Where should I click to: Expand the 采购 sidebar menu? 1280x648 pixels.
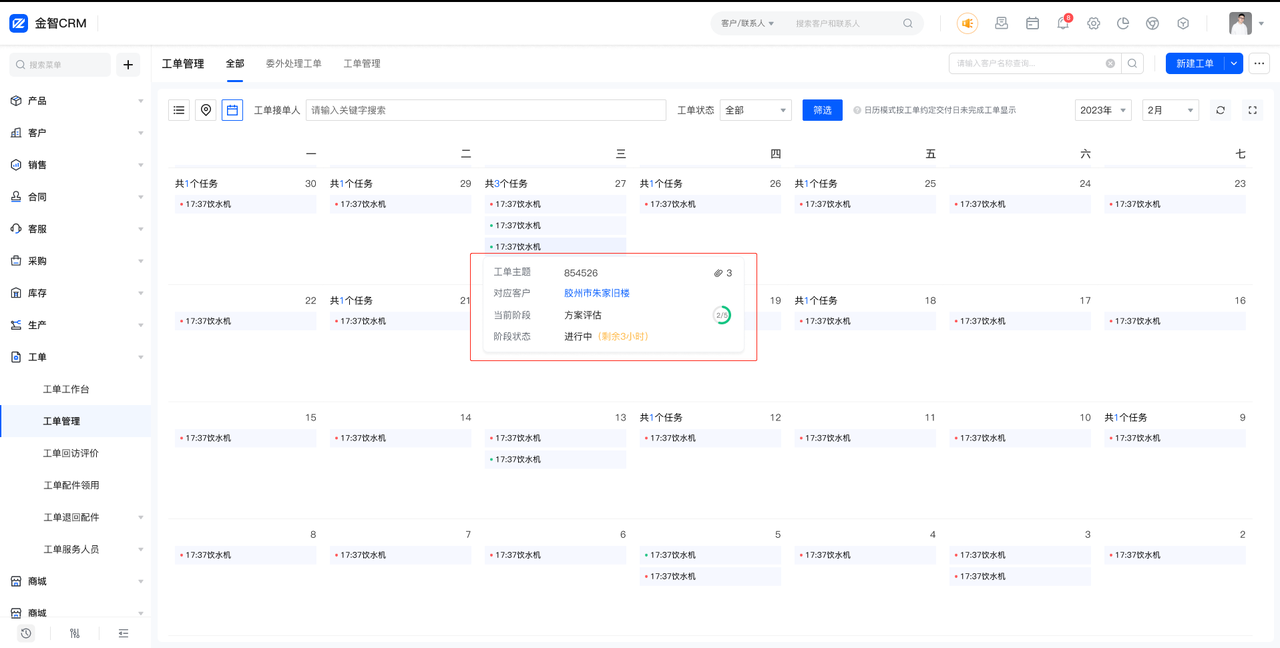141,261
